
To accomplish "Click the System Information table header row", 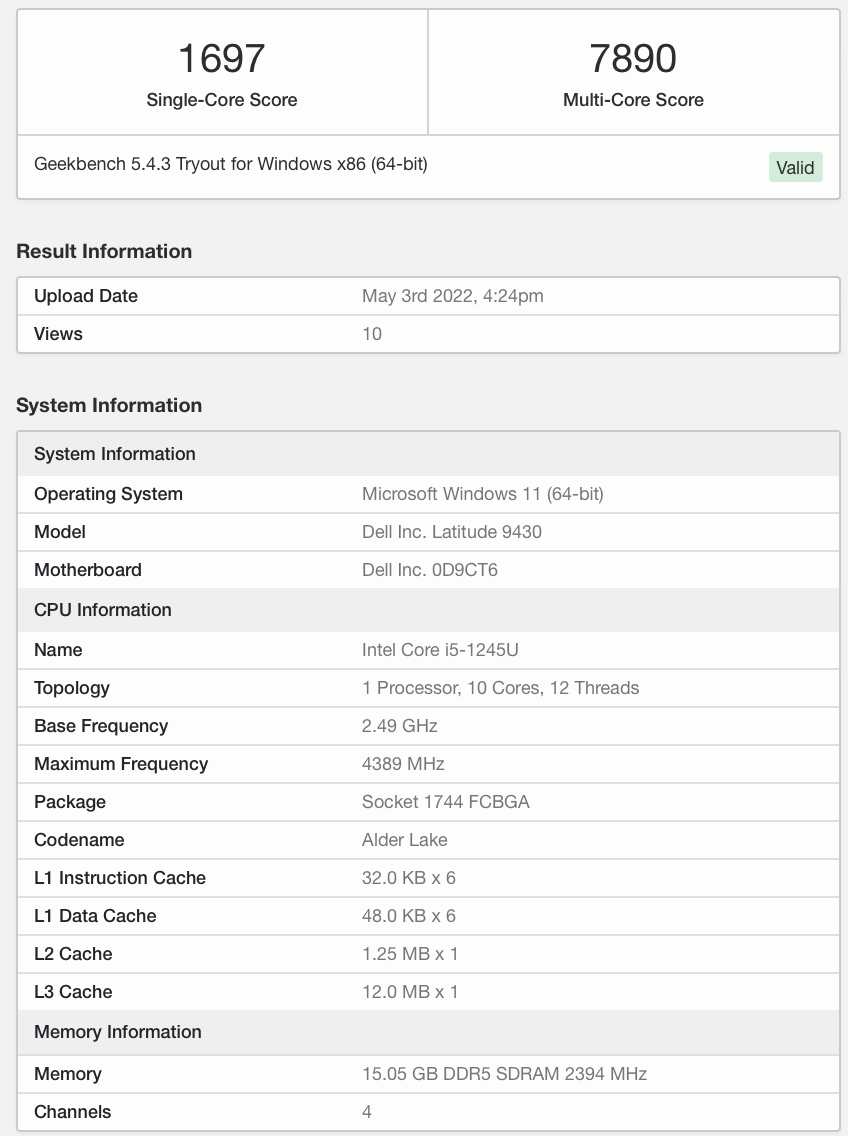I will tap(428, 454).
